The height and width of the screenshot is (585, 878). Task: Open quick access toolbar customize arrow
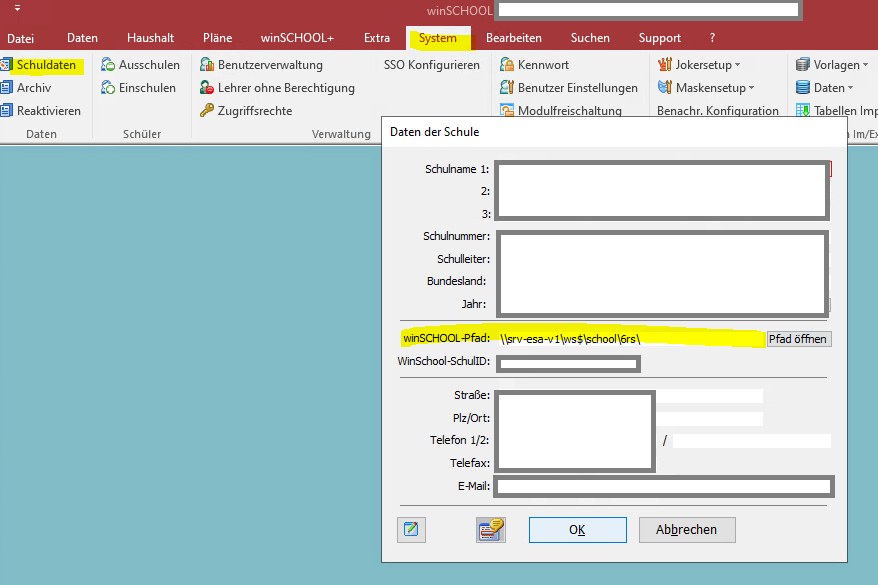coord(17,8)
